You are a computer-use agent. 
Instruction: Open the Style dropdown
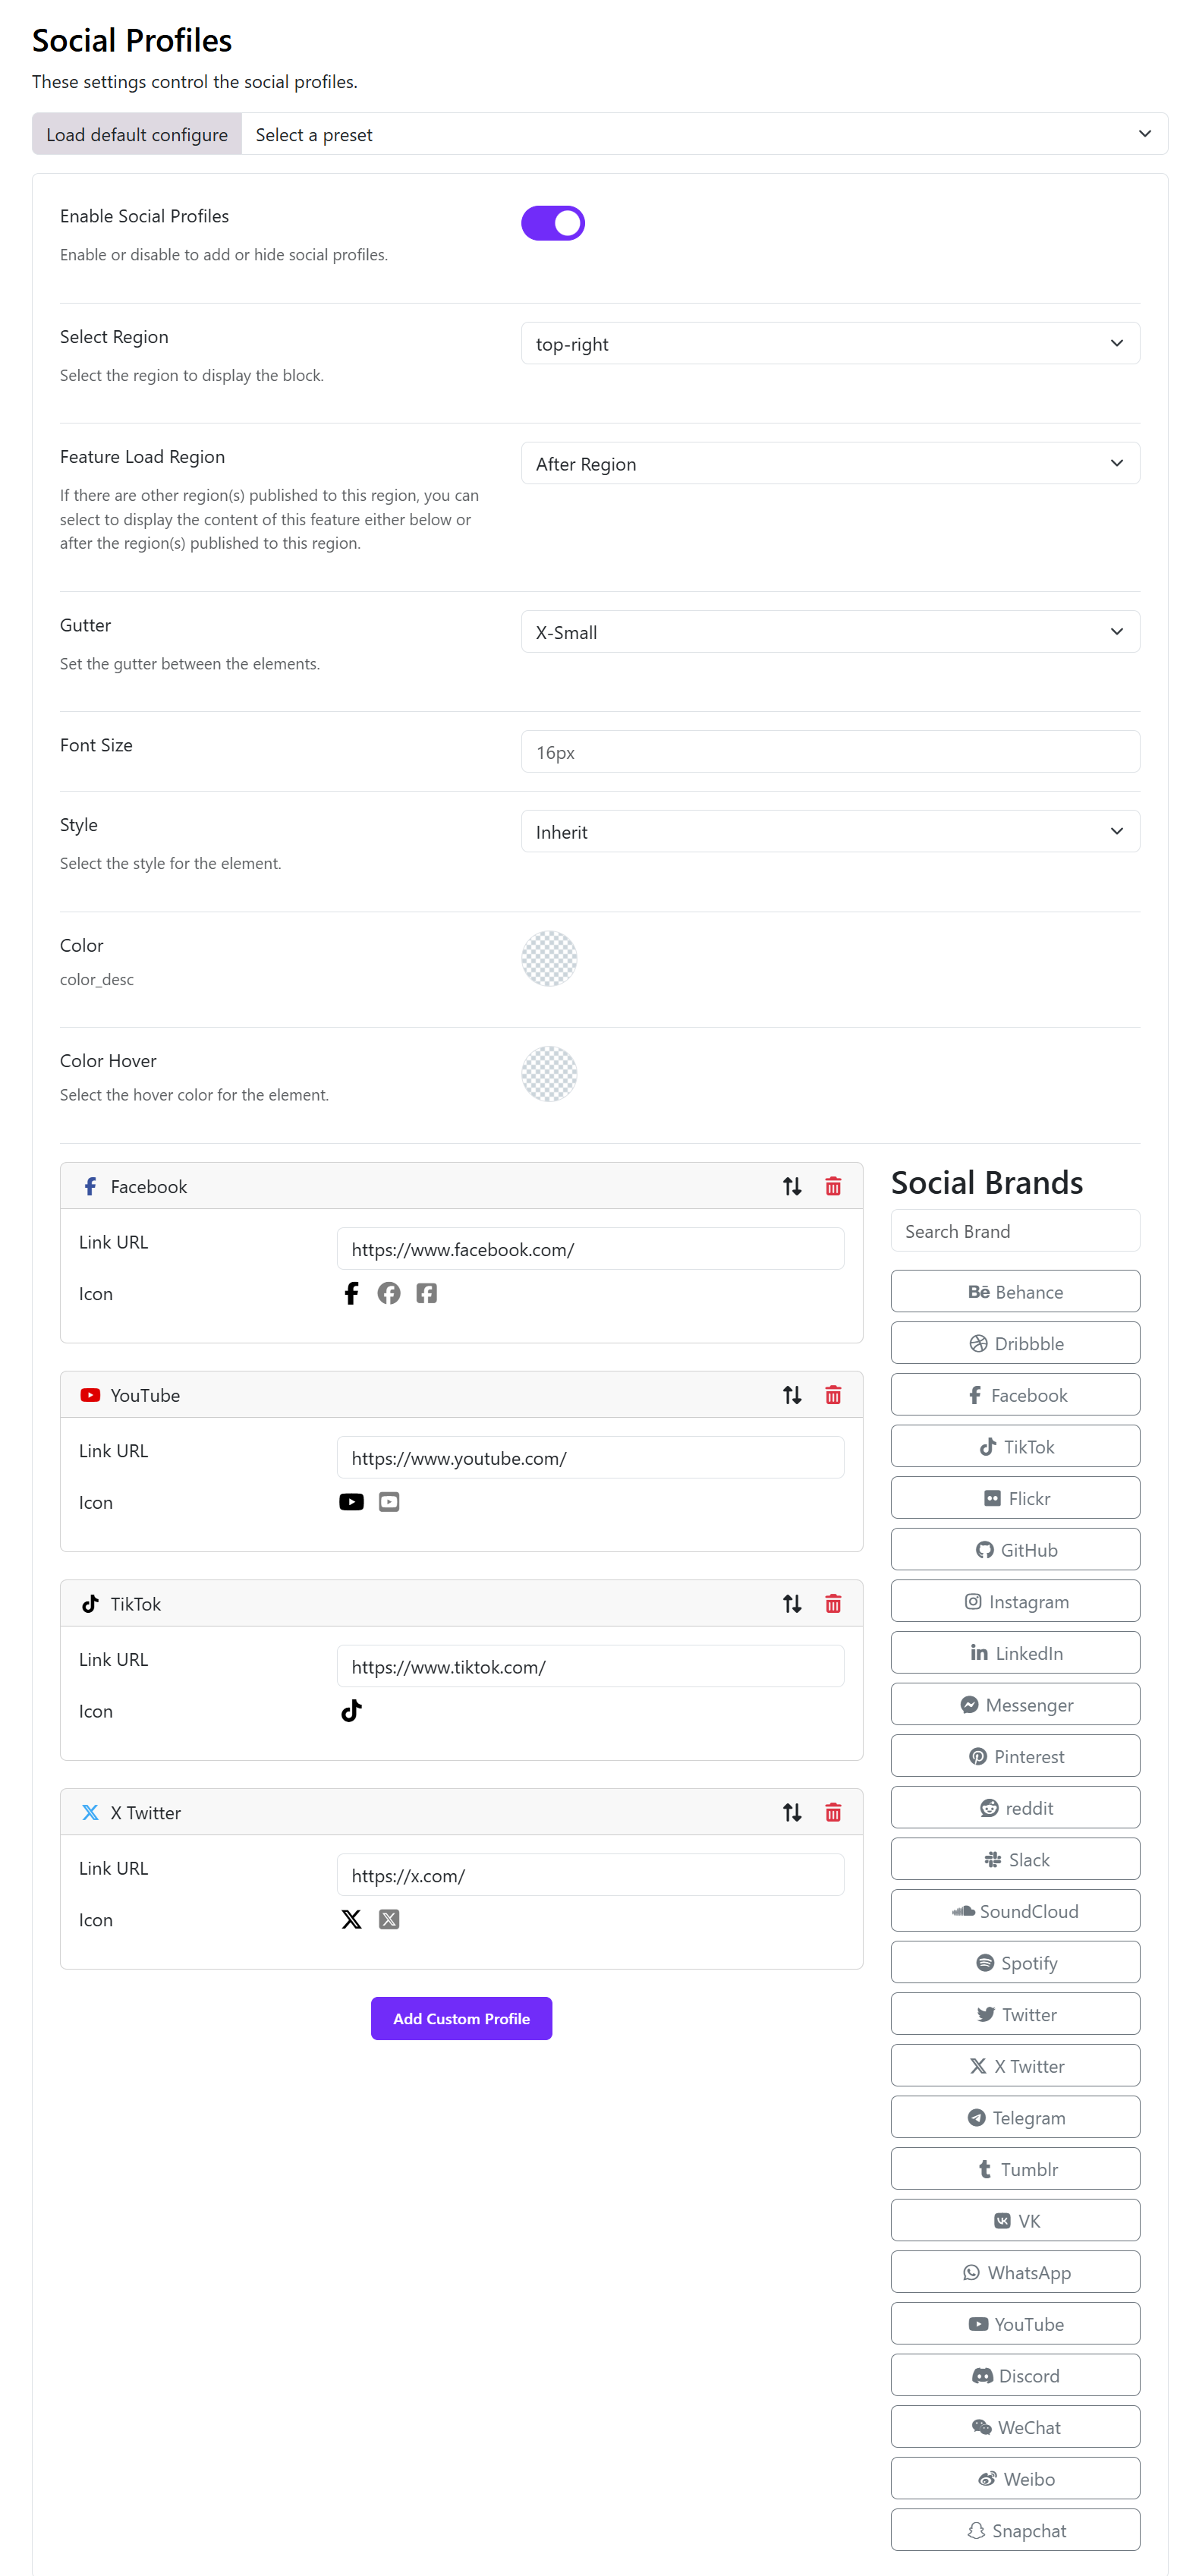[x=830, y=832]
